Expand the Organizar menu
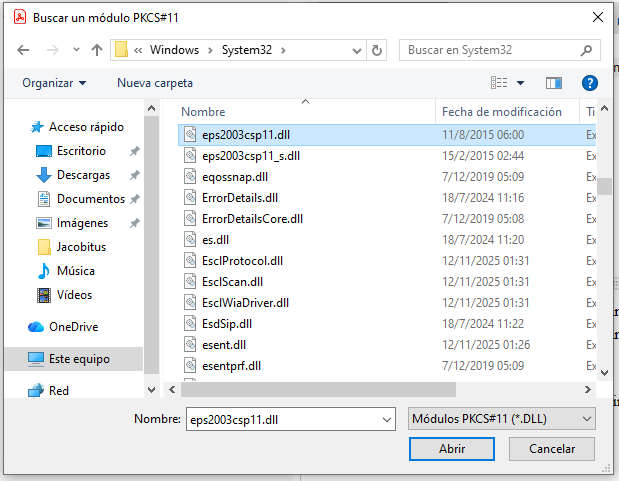 (54, 83)
